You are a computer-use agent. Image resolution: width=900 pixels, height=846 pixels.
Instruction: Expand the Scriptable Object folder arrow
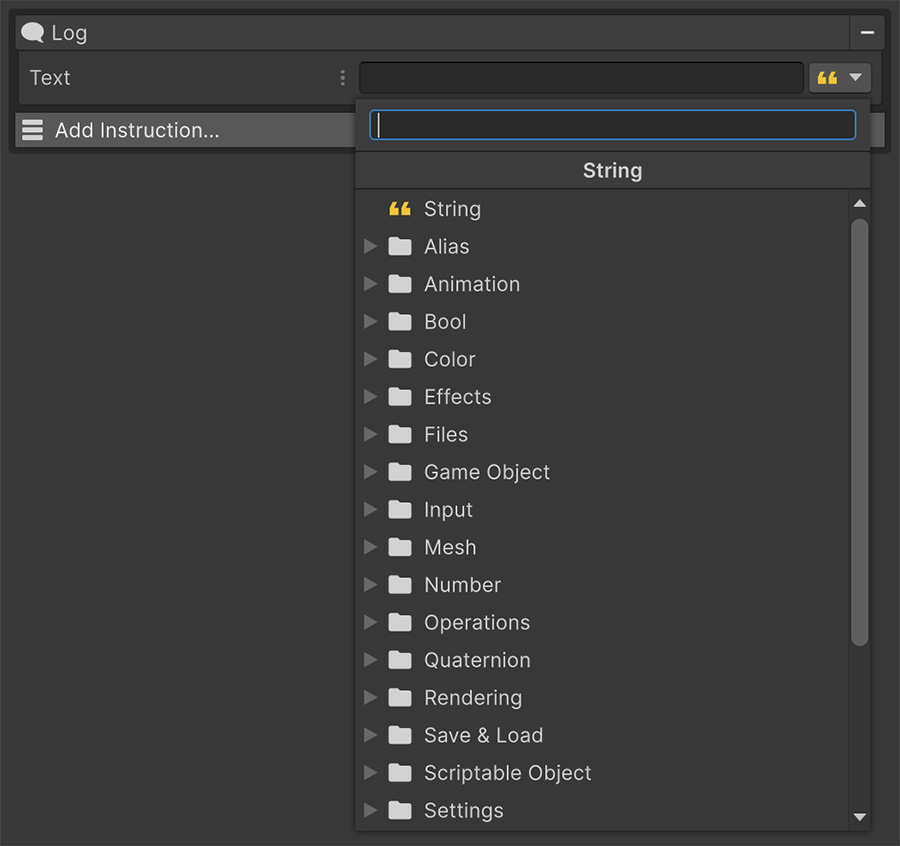pos(371,773)
